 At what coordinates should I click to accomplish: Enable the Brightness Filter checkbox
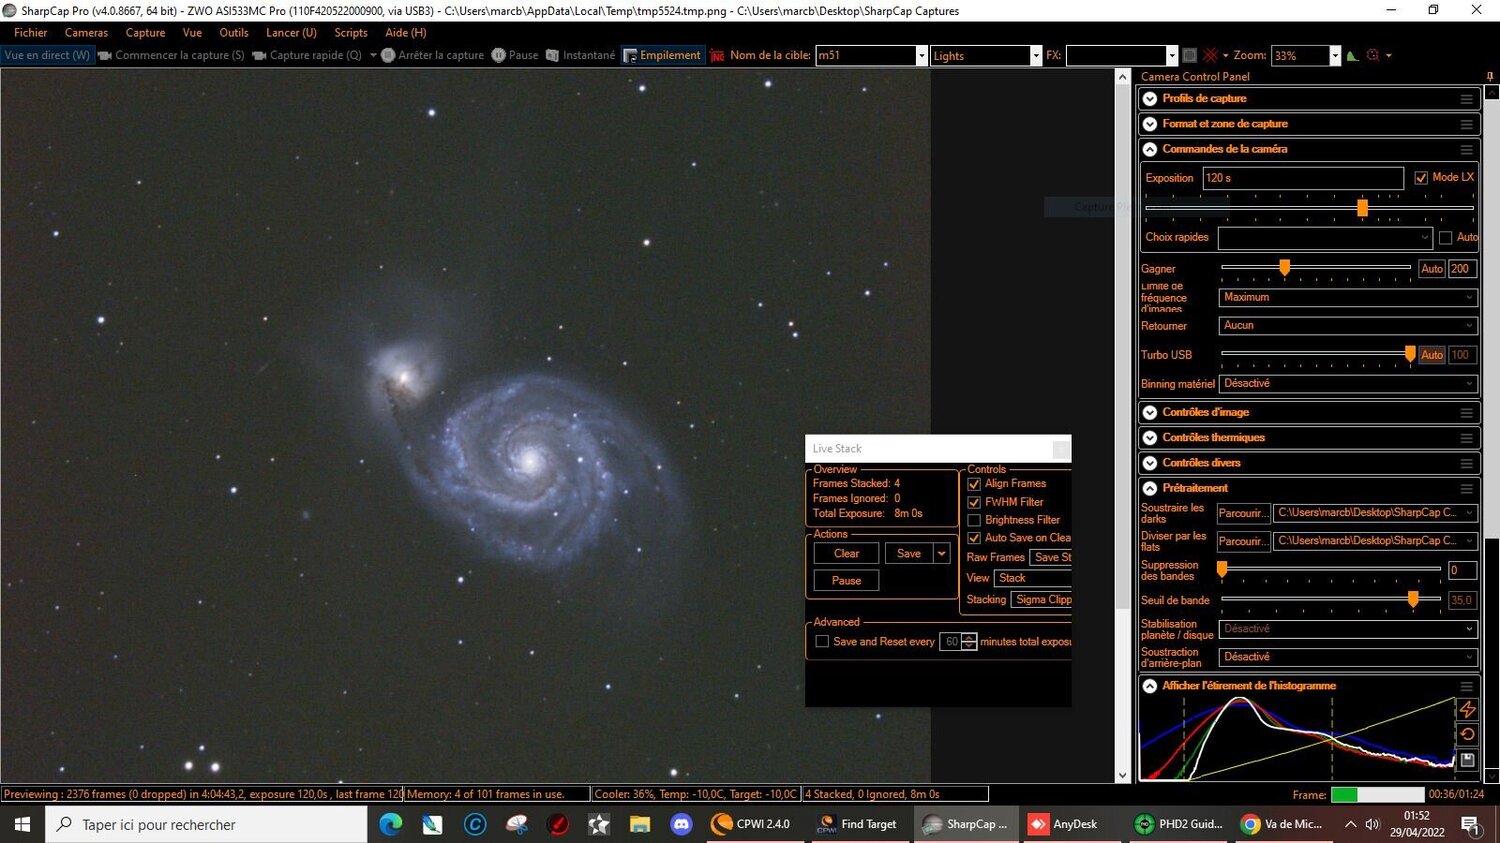click(x=973, y=519)
